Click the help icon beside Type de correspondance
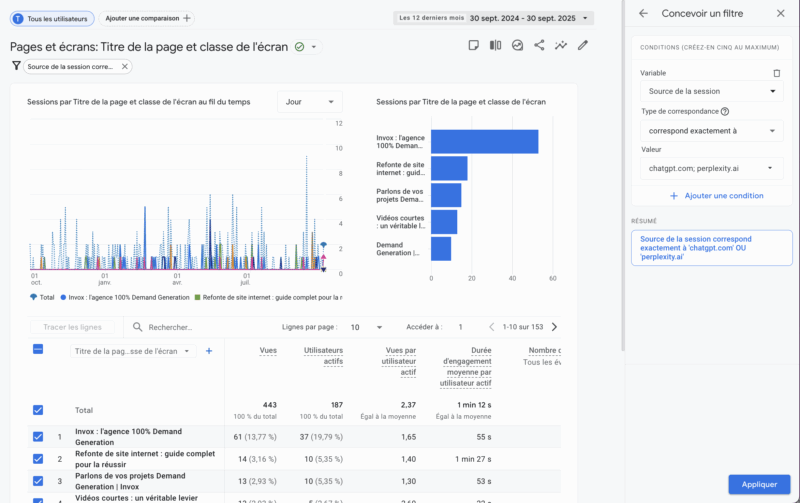This screenshot has width=800, height=503. [725, 111]
